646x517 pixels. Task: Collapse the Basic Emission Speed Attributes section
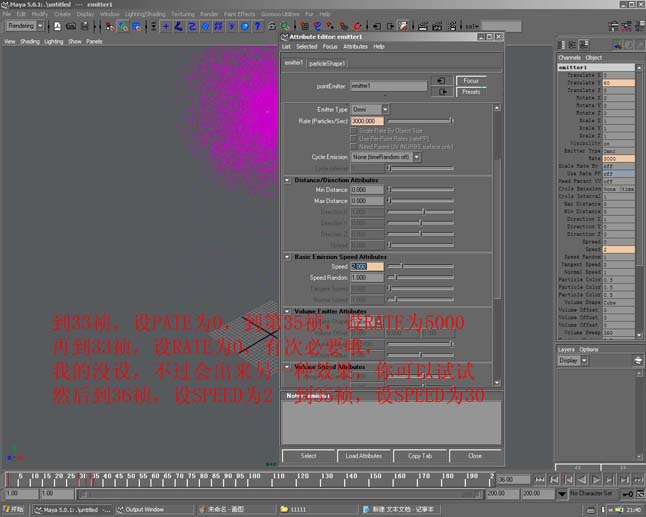[288, 256]
